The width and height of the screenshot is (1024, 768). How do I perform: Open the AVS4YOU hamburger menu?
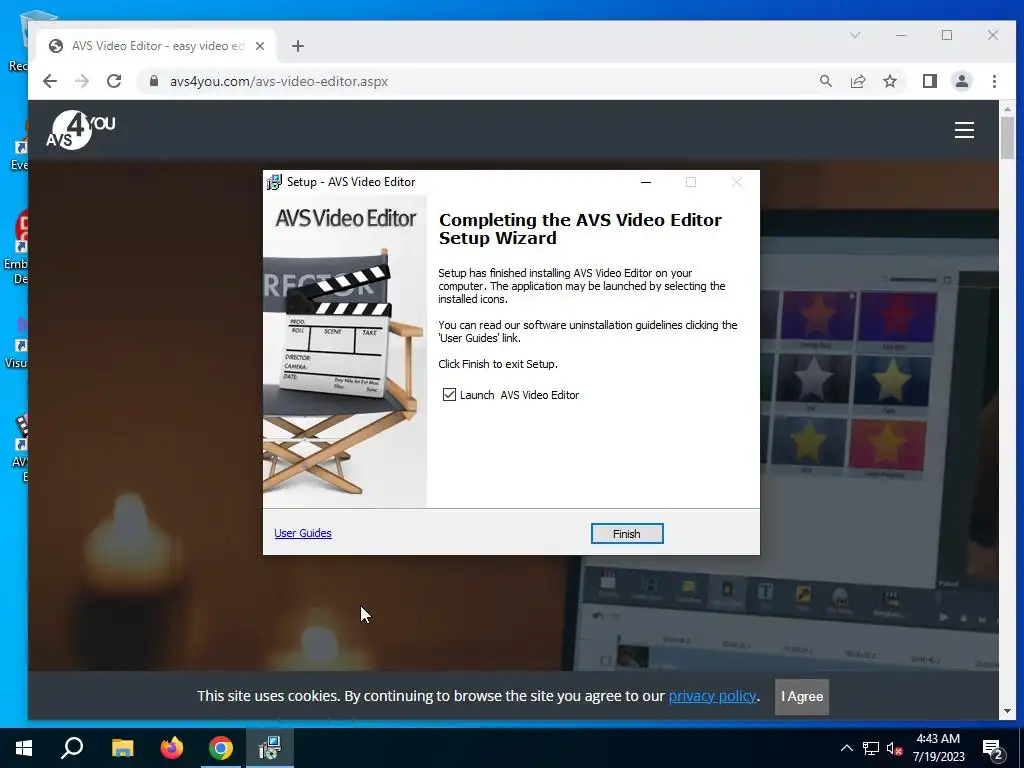[964, 130]
